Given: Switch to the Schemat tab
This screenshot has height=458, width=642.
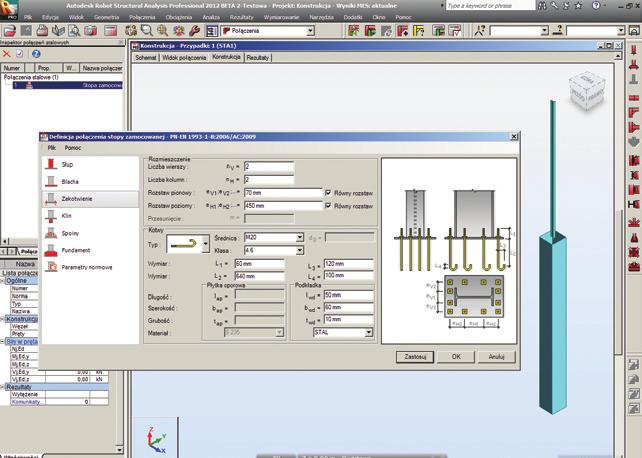Looking at the screenshot, I should (x=146, y=58).
